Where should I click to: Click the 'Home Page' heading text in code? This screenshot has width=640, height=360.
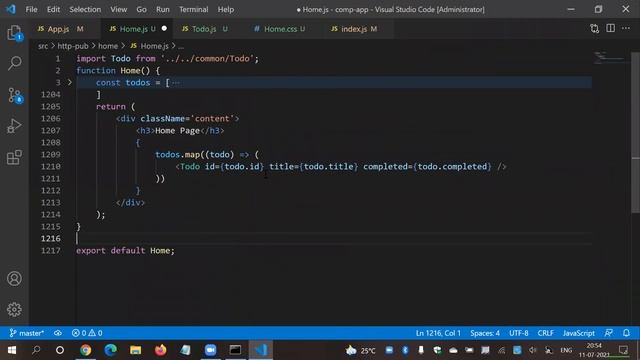coord(177,131)
